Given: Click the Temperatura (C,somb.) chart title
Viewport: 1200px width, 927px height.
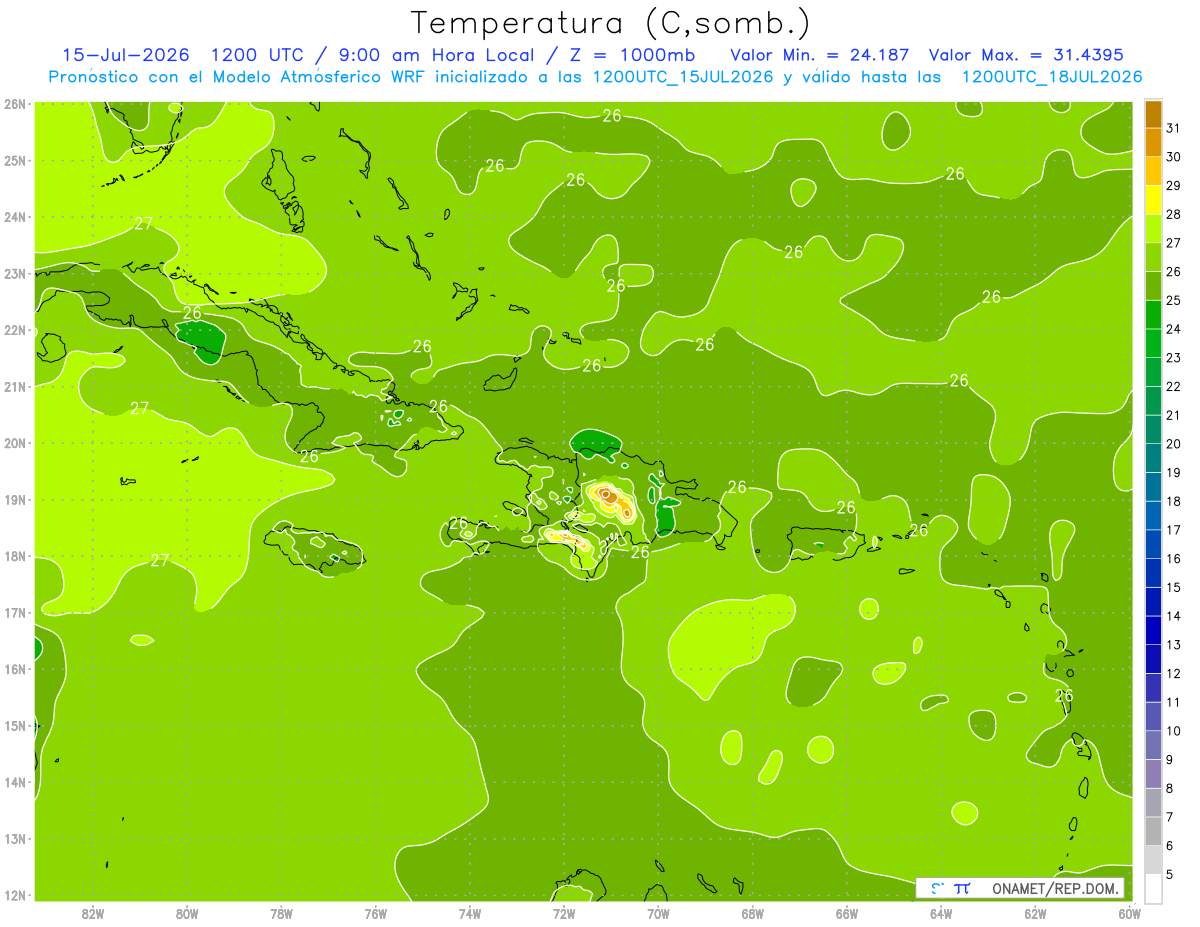Looking at the screenshot, I should (611, 24).
